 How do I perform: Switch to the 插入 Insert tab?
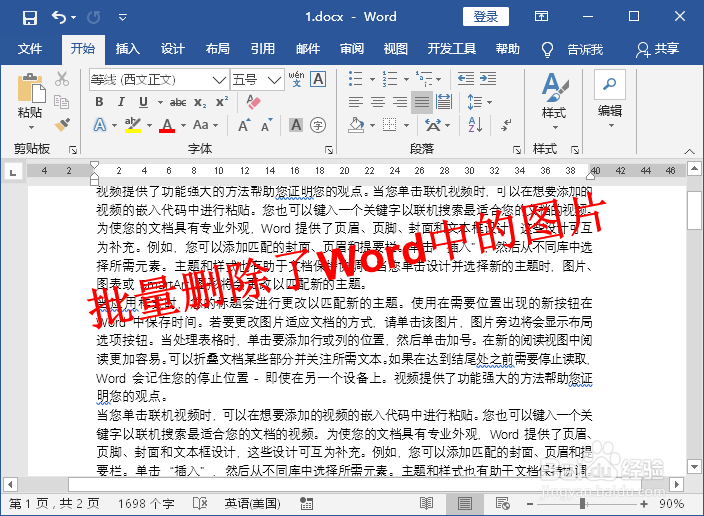[128, 49]
